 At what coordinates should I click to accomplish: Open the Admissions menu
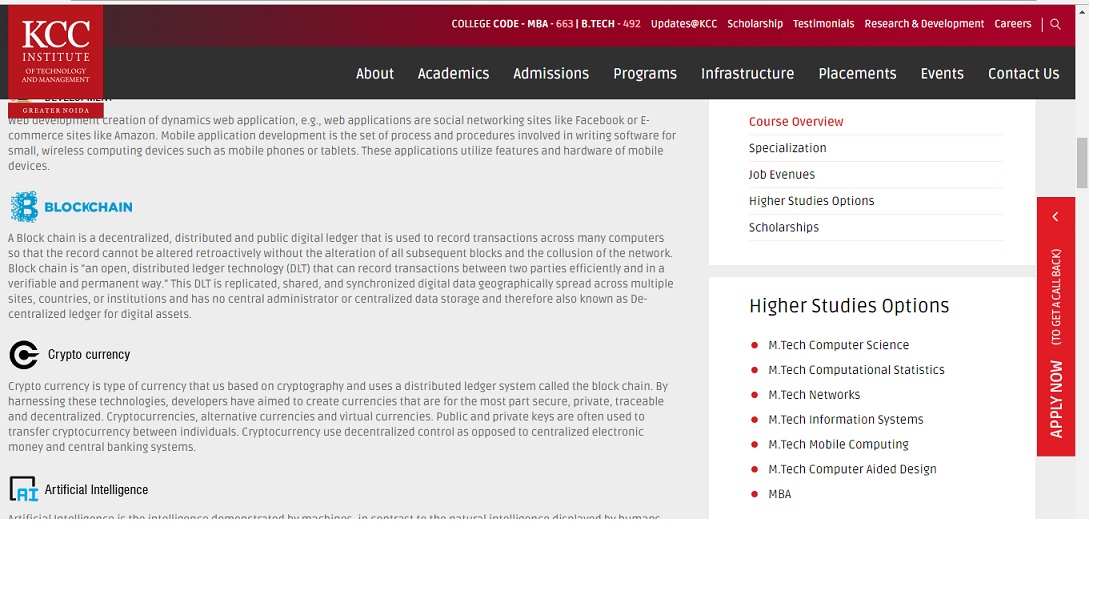[x=551, y=74]
